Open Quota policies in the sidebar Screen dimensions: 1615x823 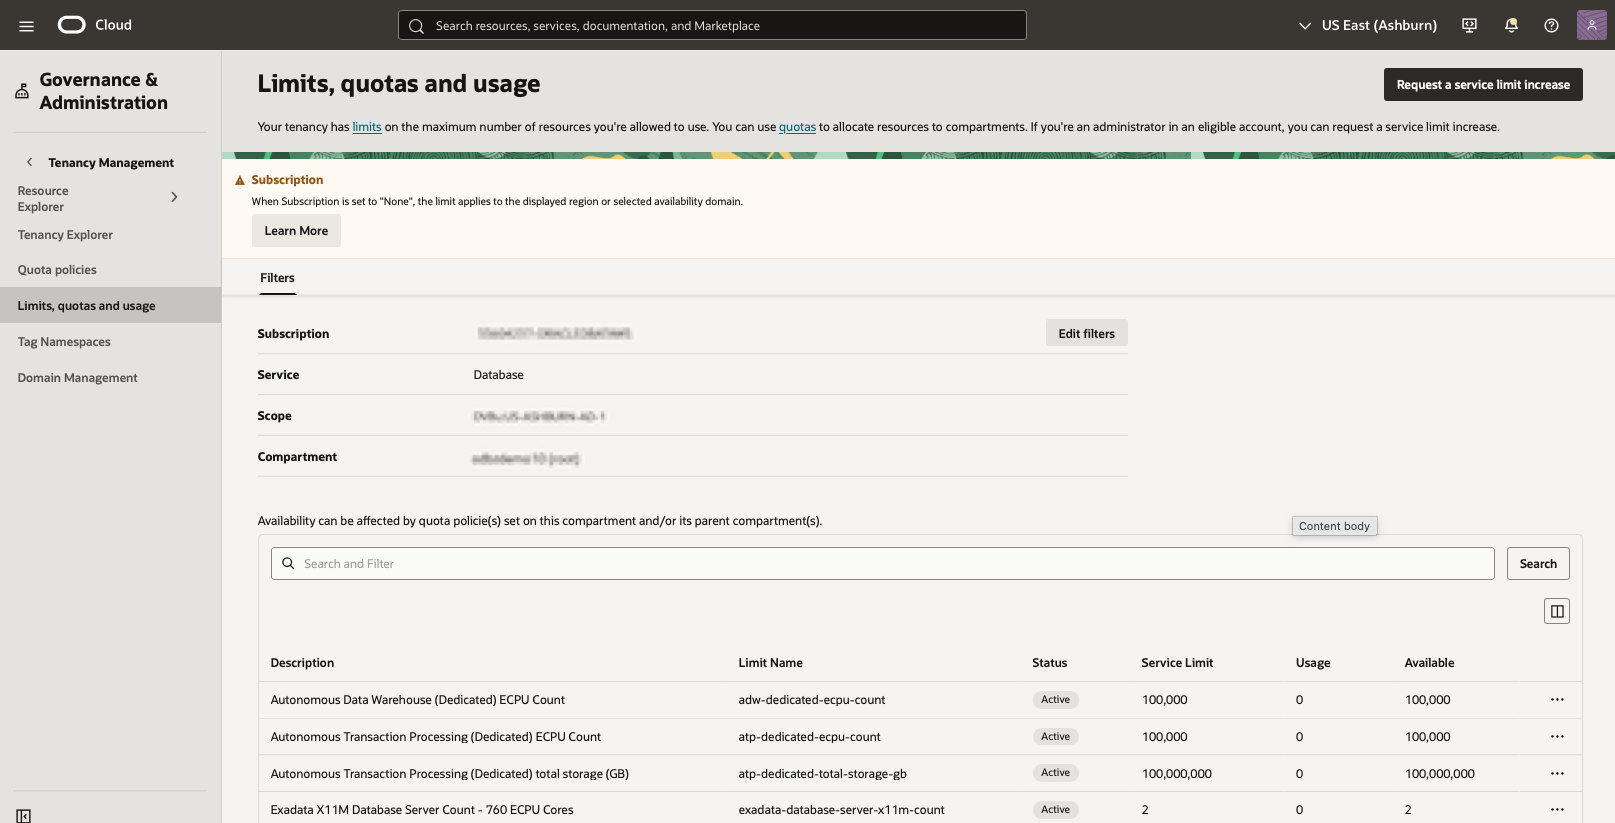[57, 270]
